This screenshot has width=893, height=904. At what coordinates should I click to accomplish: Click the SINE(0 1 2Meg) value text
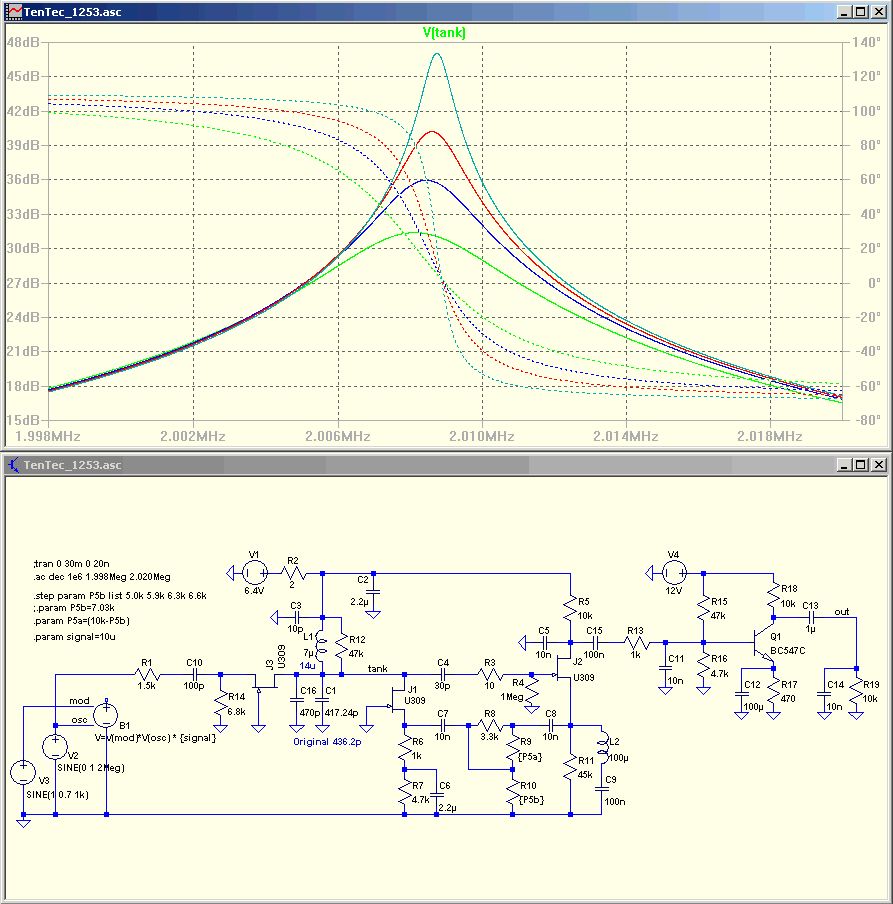pyautogui.click(x=91, y=768)
